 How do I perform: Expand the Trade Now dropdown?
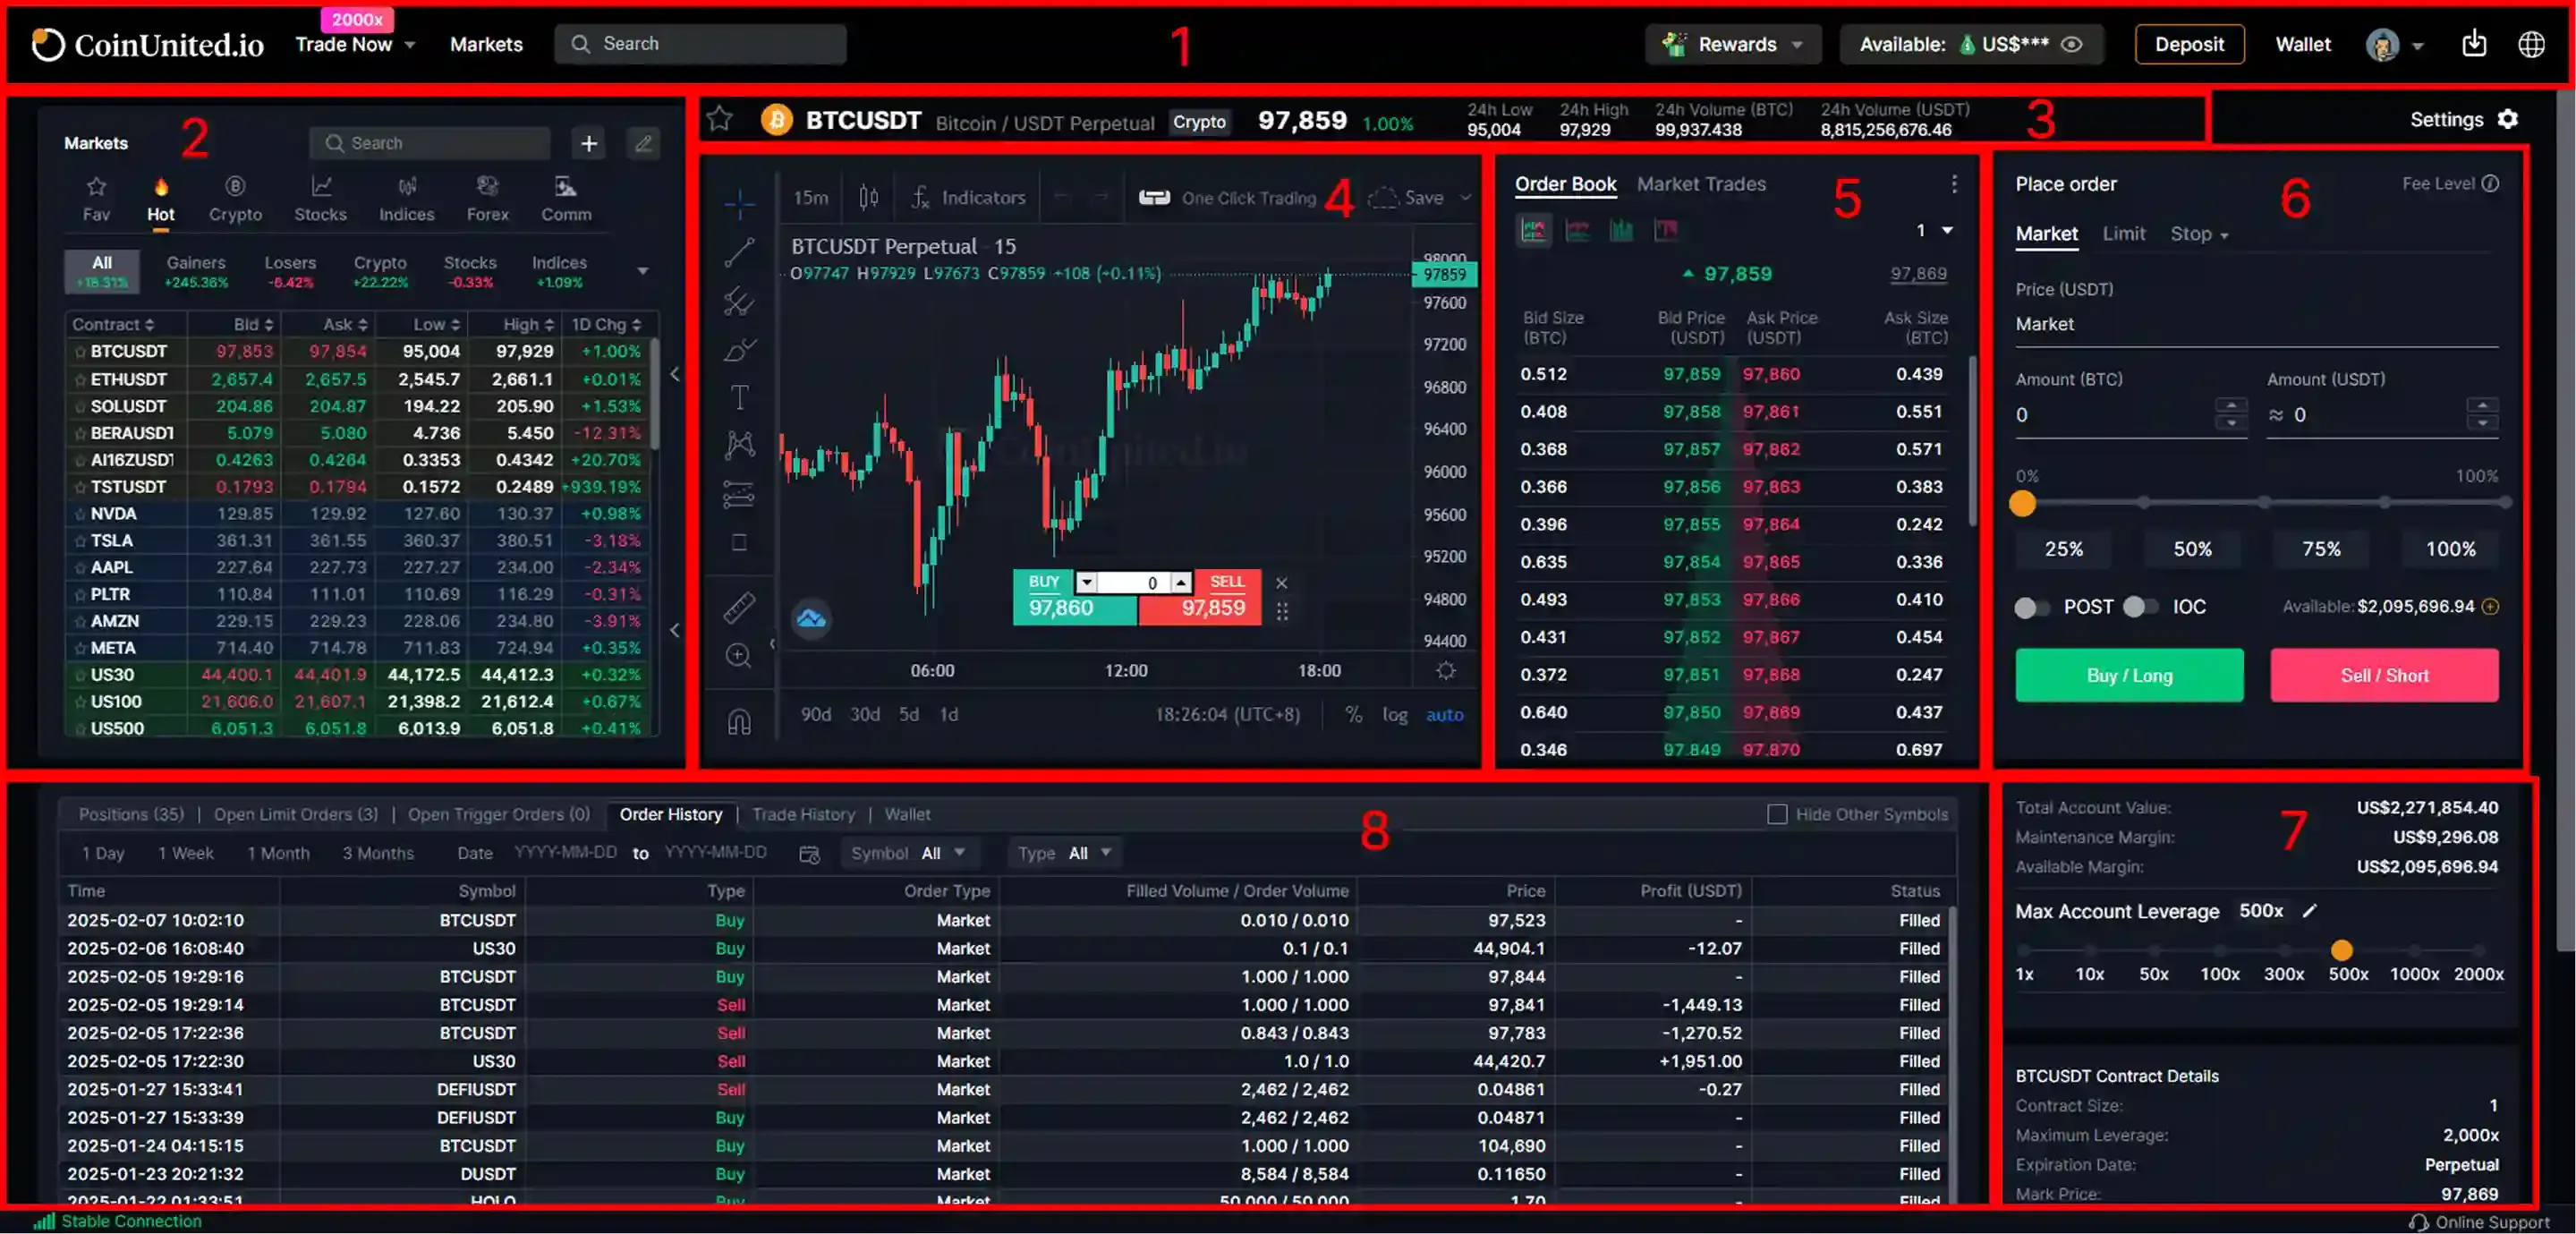point(355,44)
